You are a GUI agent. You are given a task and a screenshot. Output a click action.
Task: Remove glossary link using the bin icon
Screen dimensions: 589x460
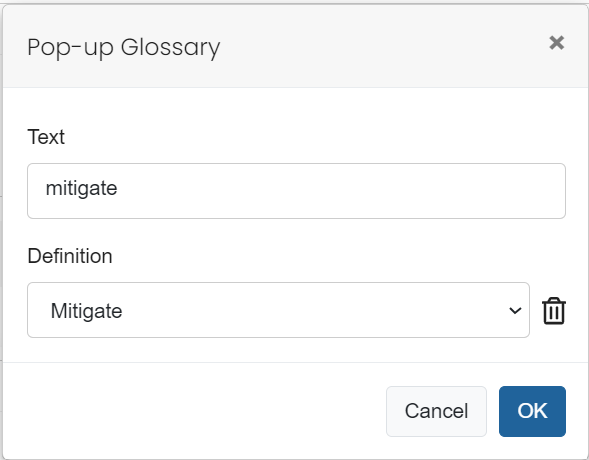(x=554, y=311)
